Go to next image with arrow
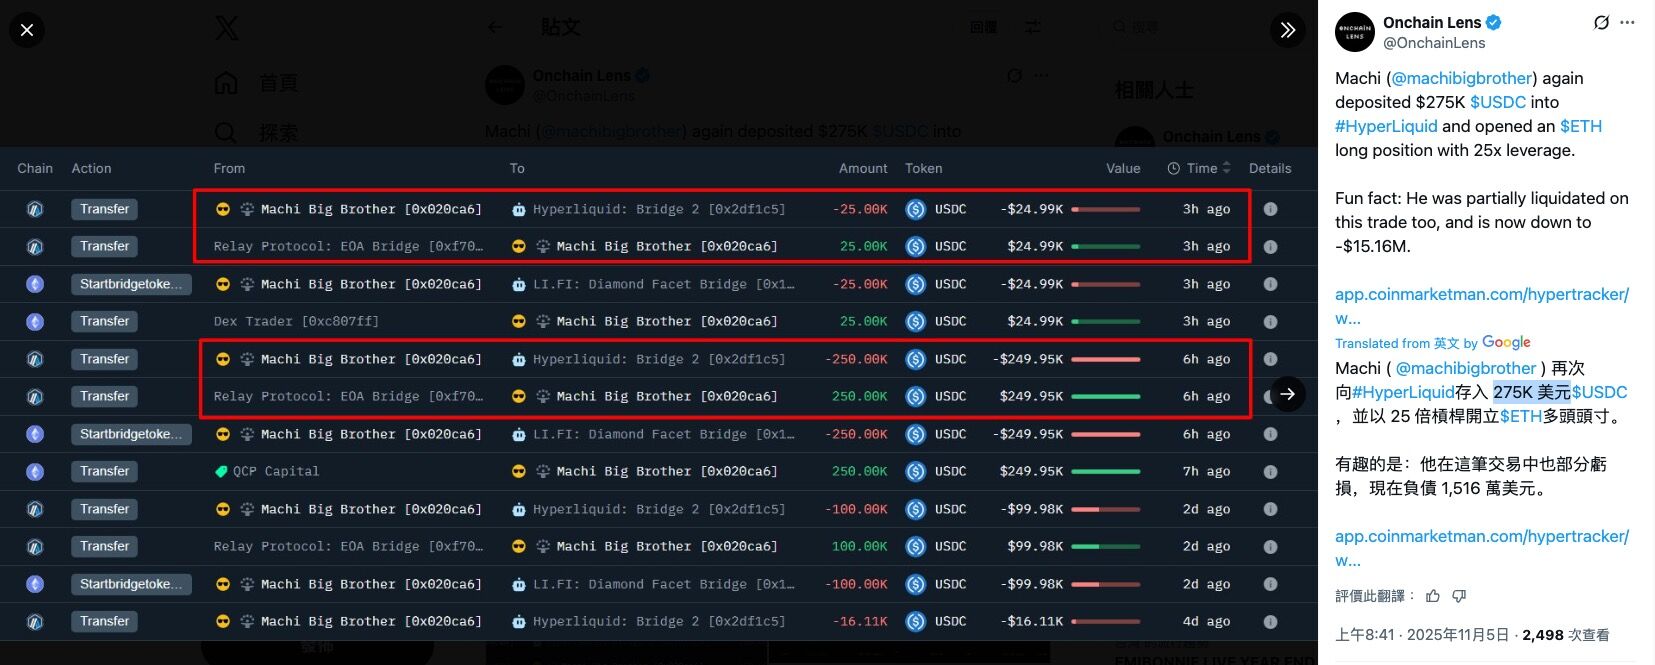The height and width of the screenshot is (665, 1655). [x=1288, y=394]
